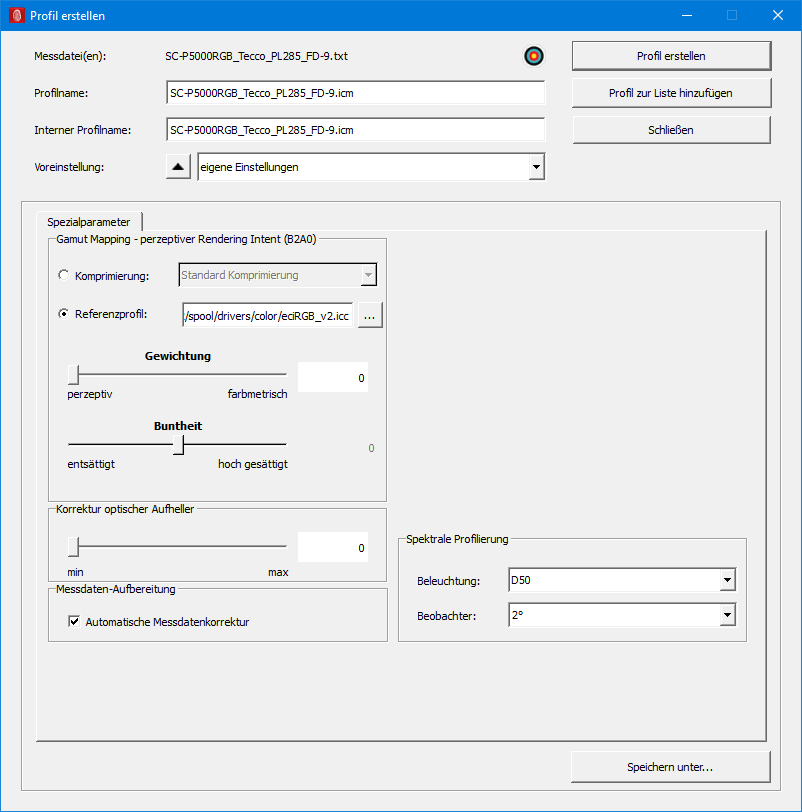Toggle Automatische Messdatenkorrektur checkbox
The width and height of the screenshot is (802, 812).
(74, 622)
